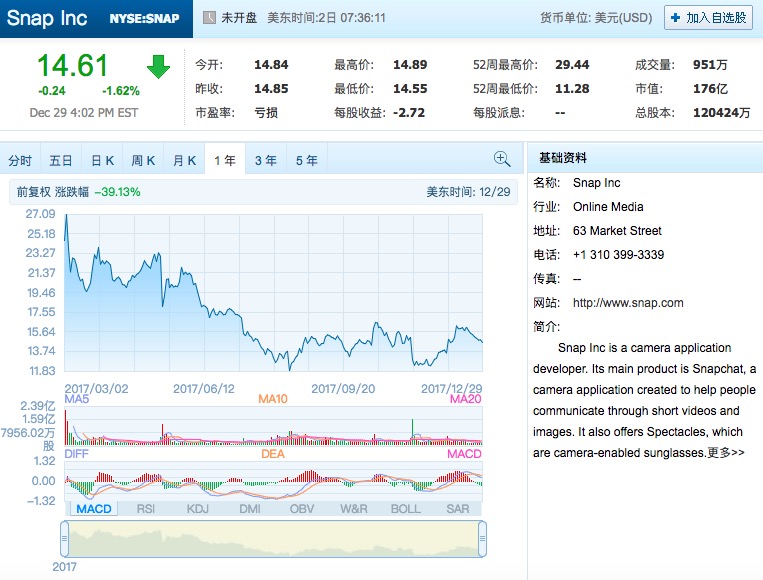Click the address 63 Market Street
763x580 pixels.
click(x=617, y=231)
